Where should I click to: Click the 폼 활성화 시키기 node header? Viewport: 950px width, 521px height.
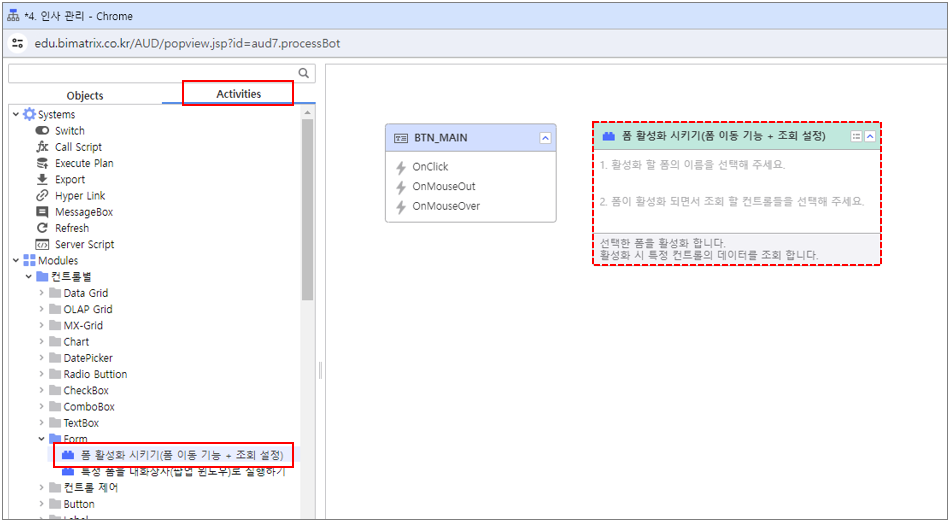pyautogui.click(x=736, y=137)
